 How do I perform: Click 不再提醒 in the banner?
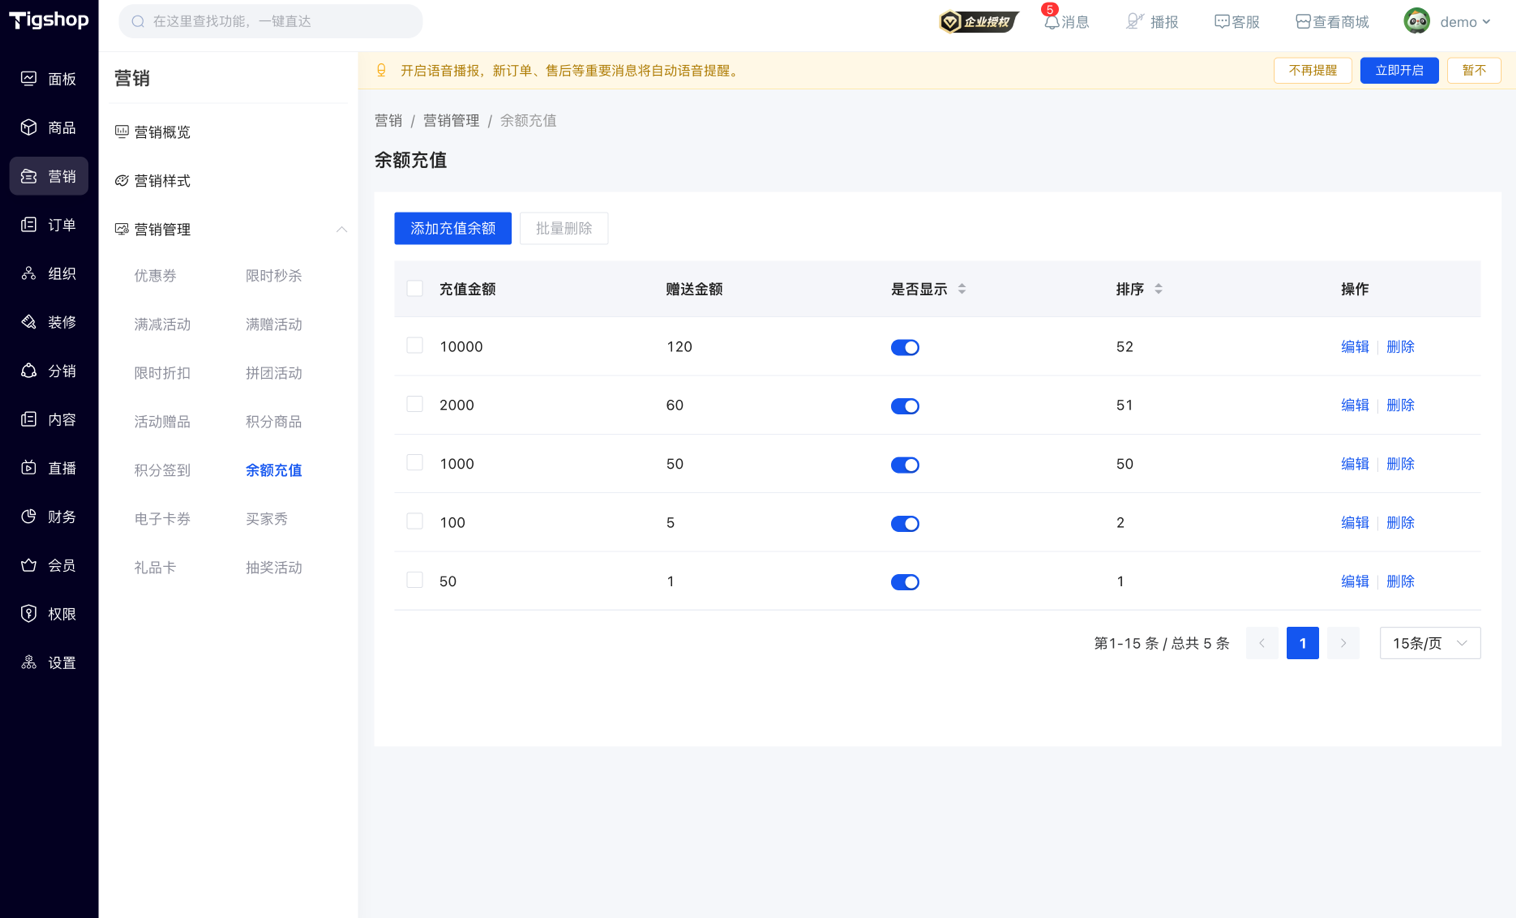click(1312, 71)
